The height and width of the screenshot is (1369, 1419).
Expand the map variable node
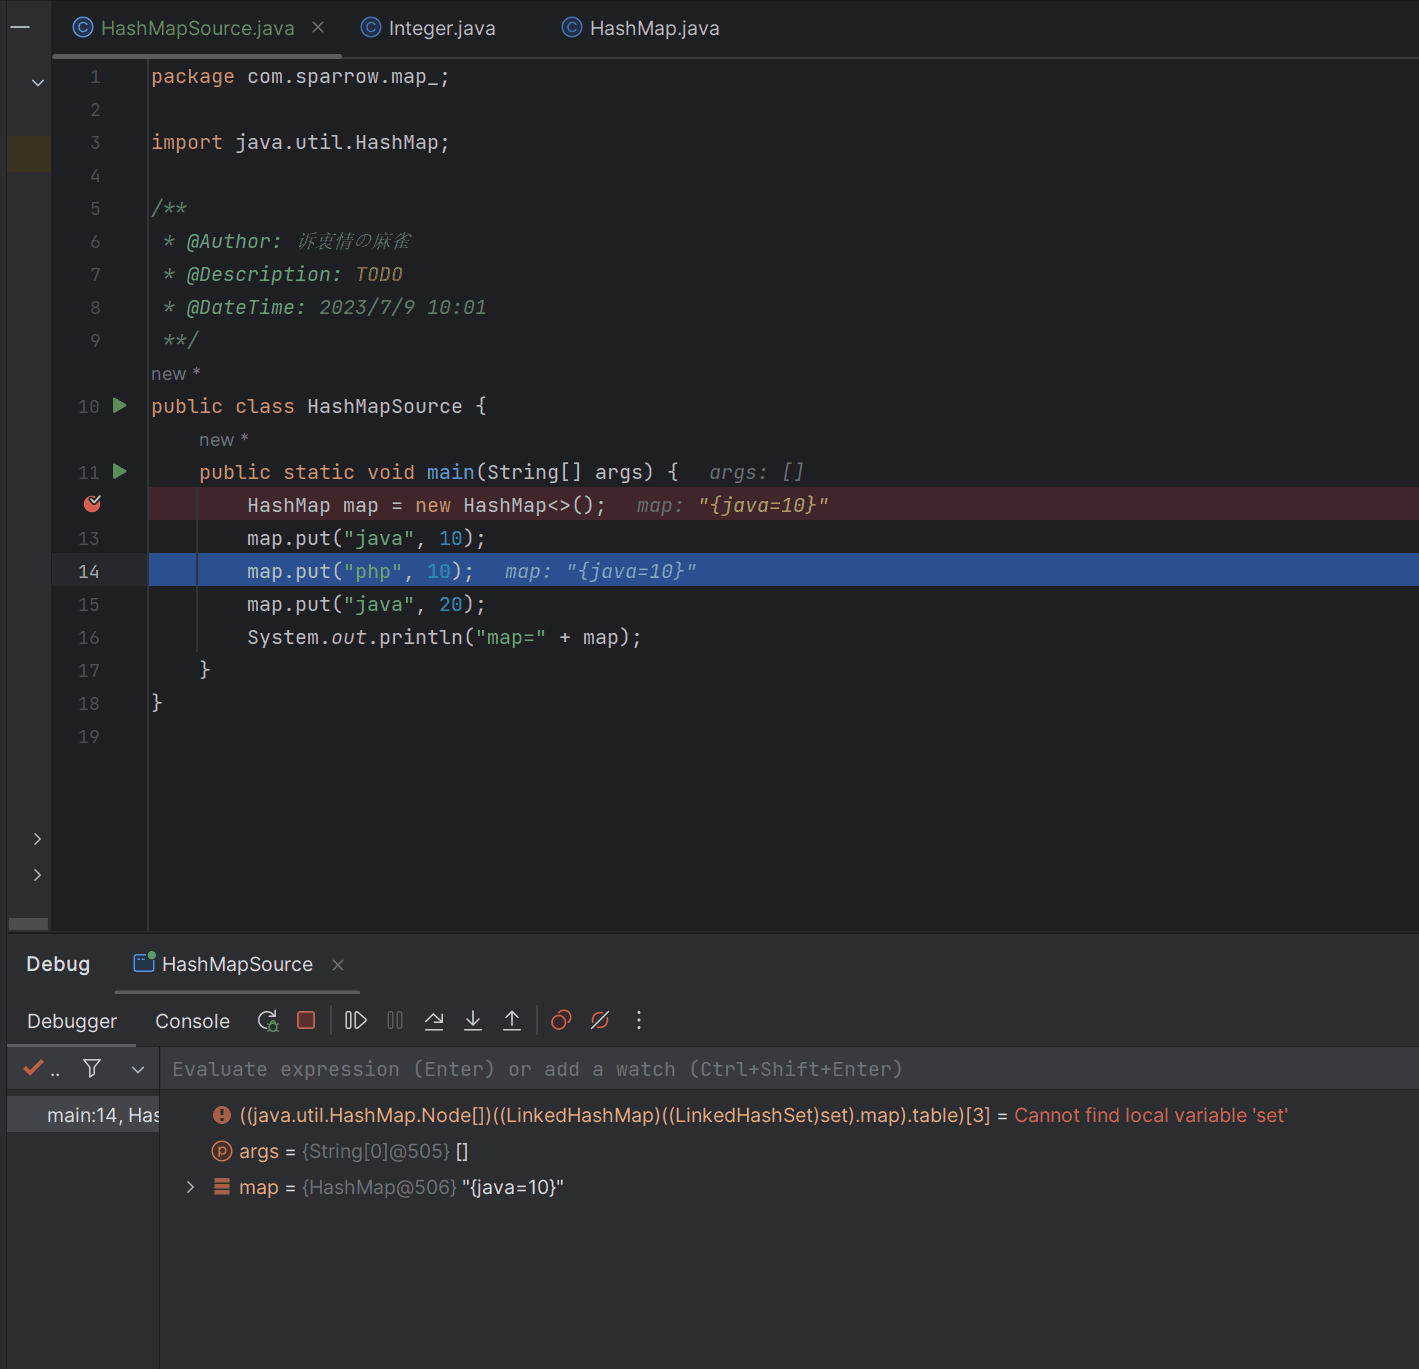(x=191, y=1187)
